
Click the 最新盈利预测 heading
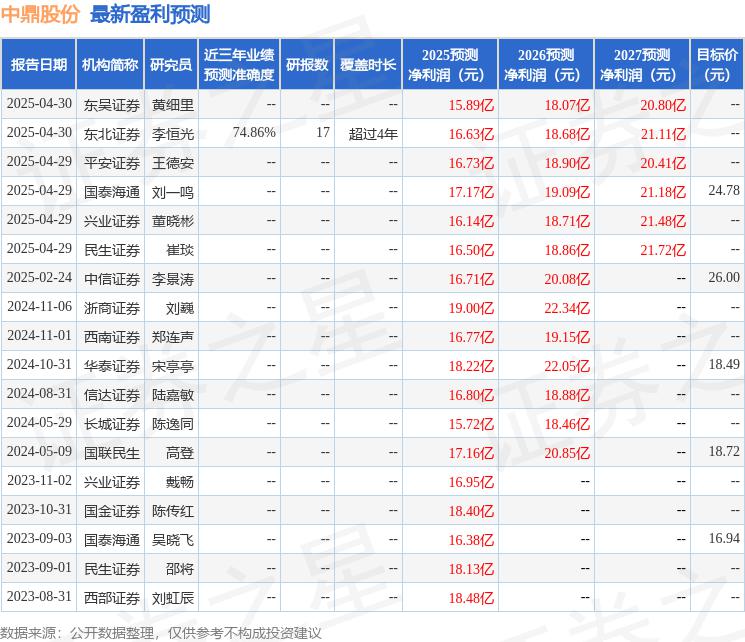click(150, 14)
